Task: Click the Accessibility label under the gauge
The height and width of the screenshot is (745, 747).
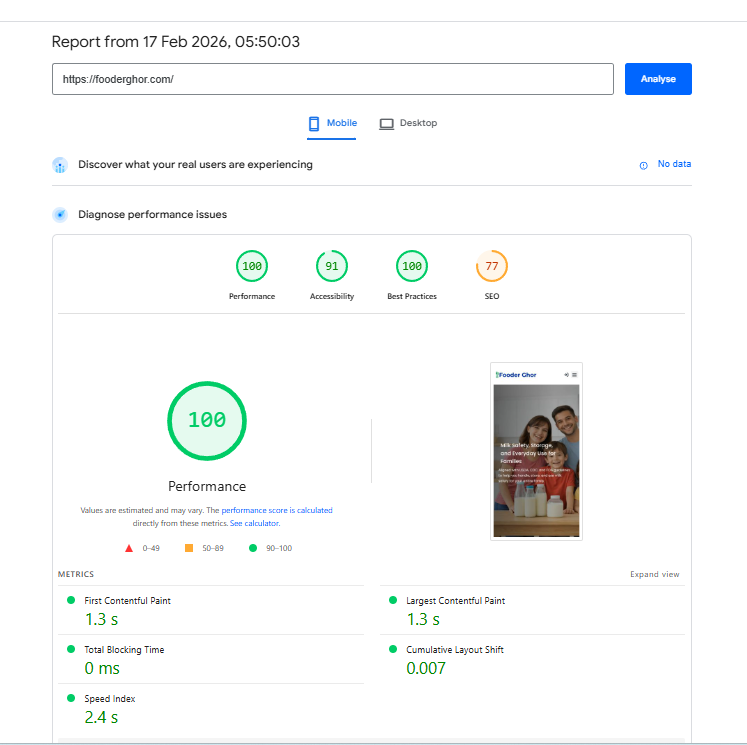Action: click(x=332, y=296)
